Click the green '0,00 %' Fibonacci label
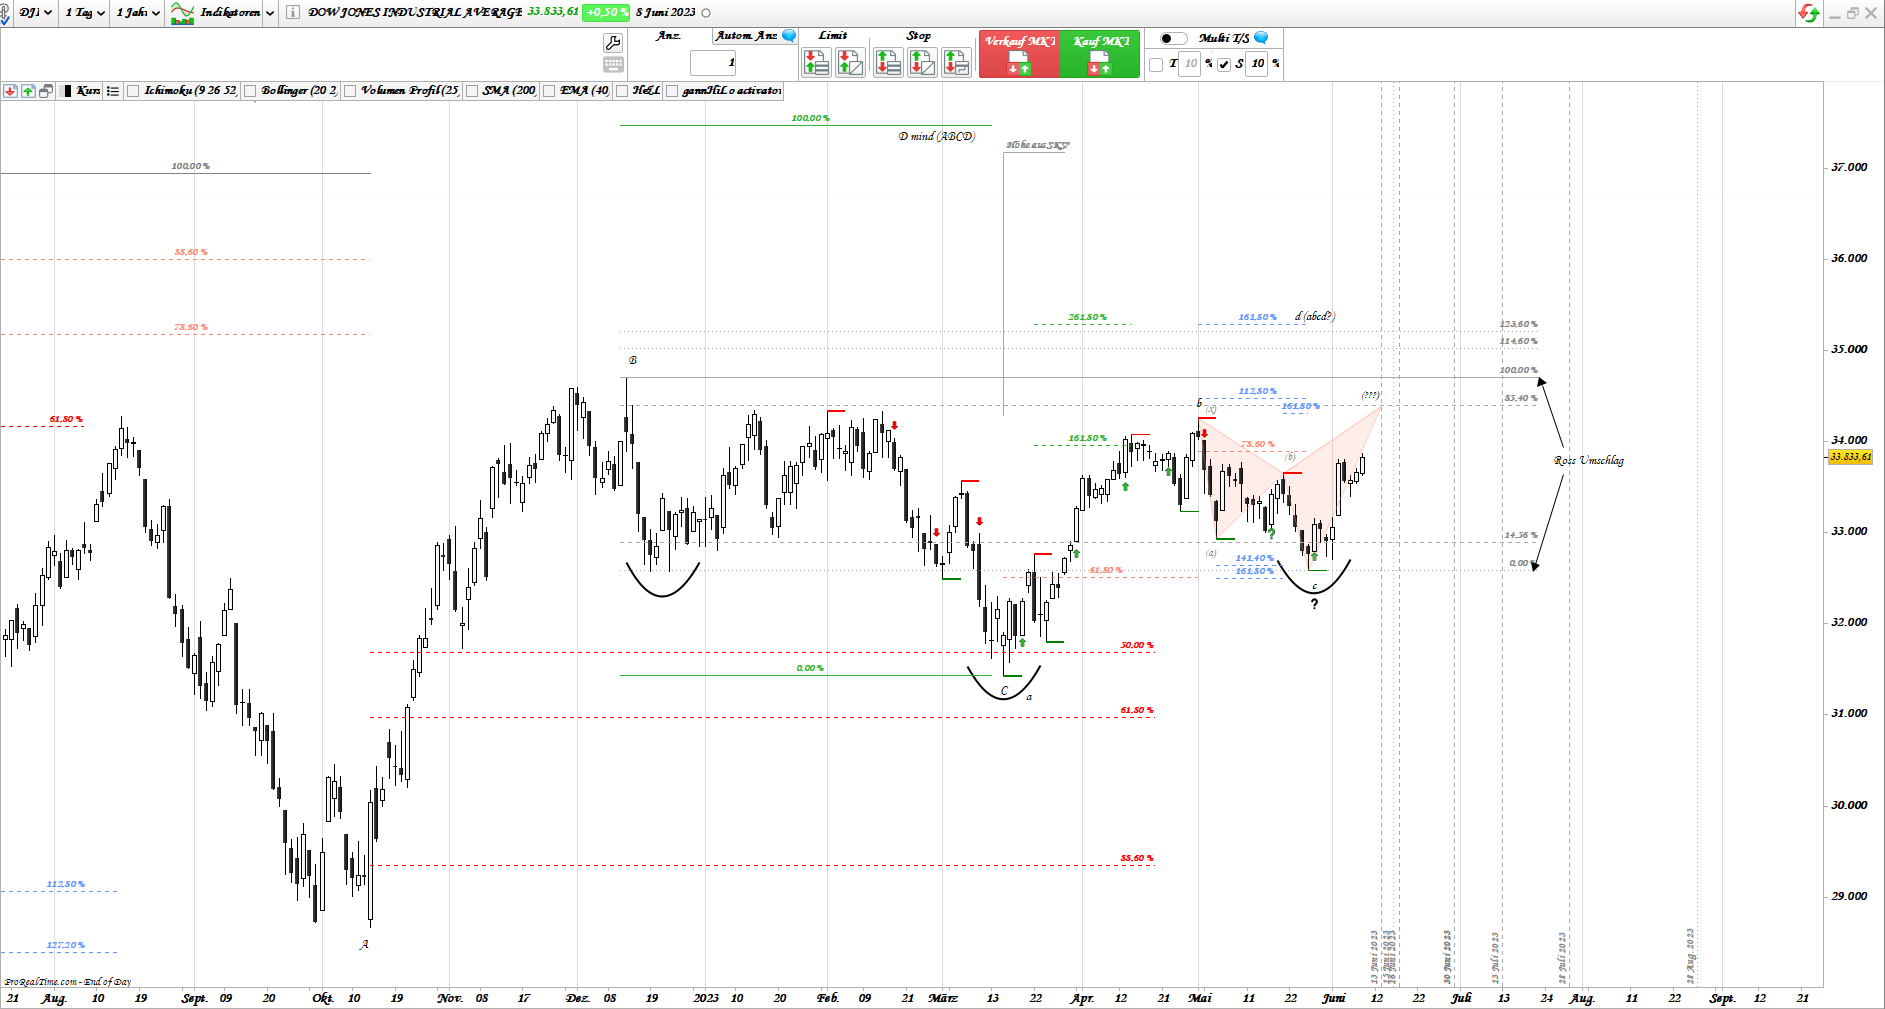1885x1009 pixels. point(810,668)
